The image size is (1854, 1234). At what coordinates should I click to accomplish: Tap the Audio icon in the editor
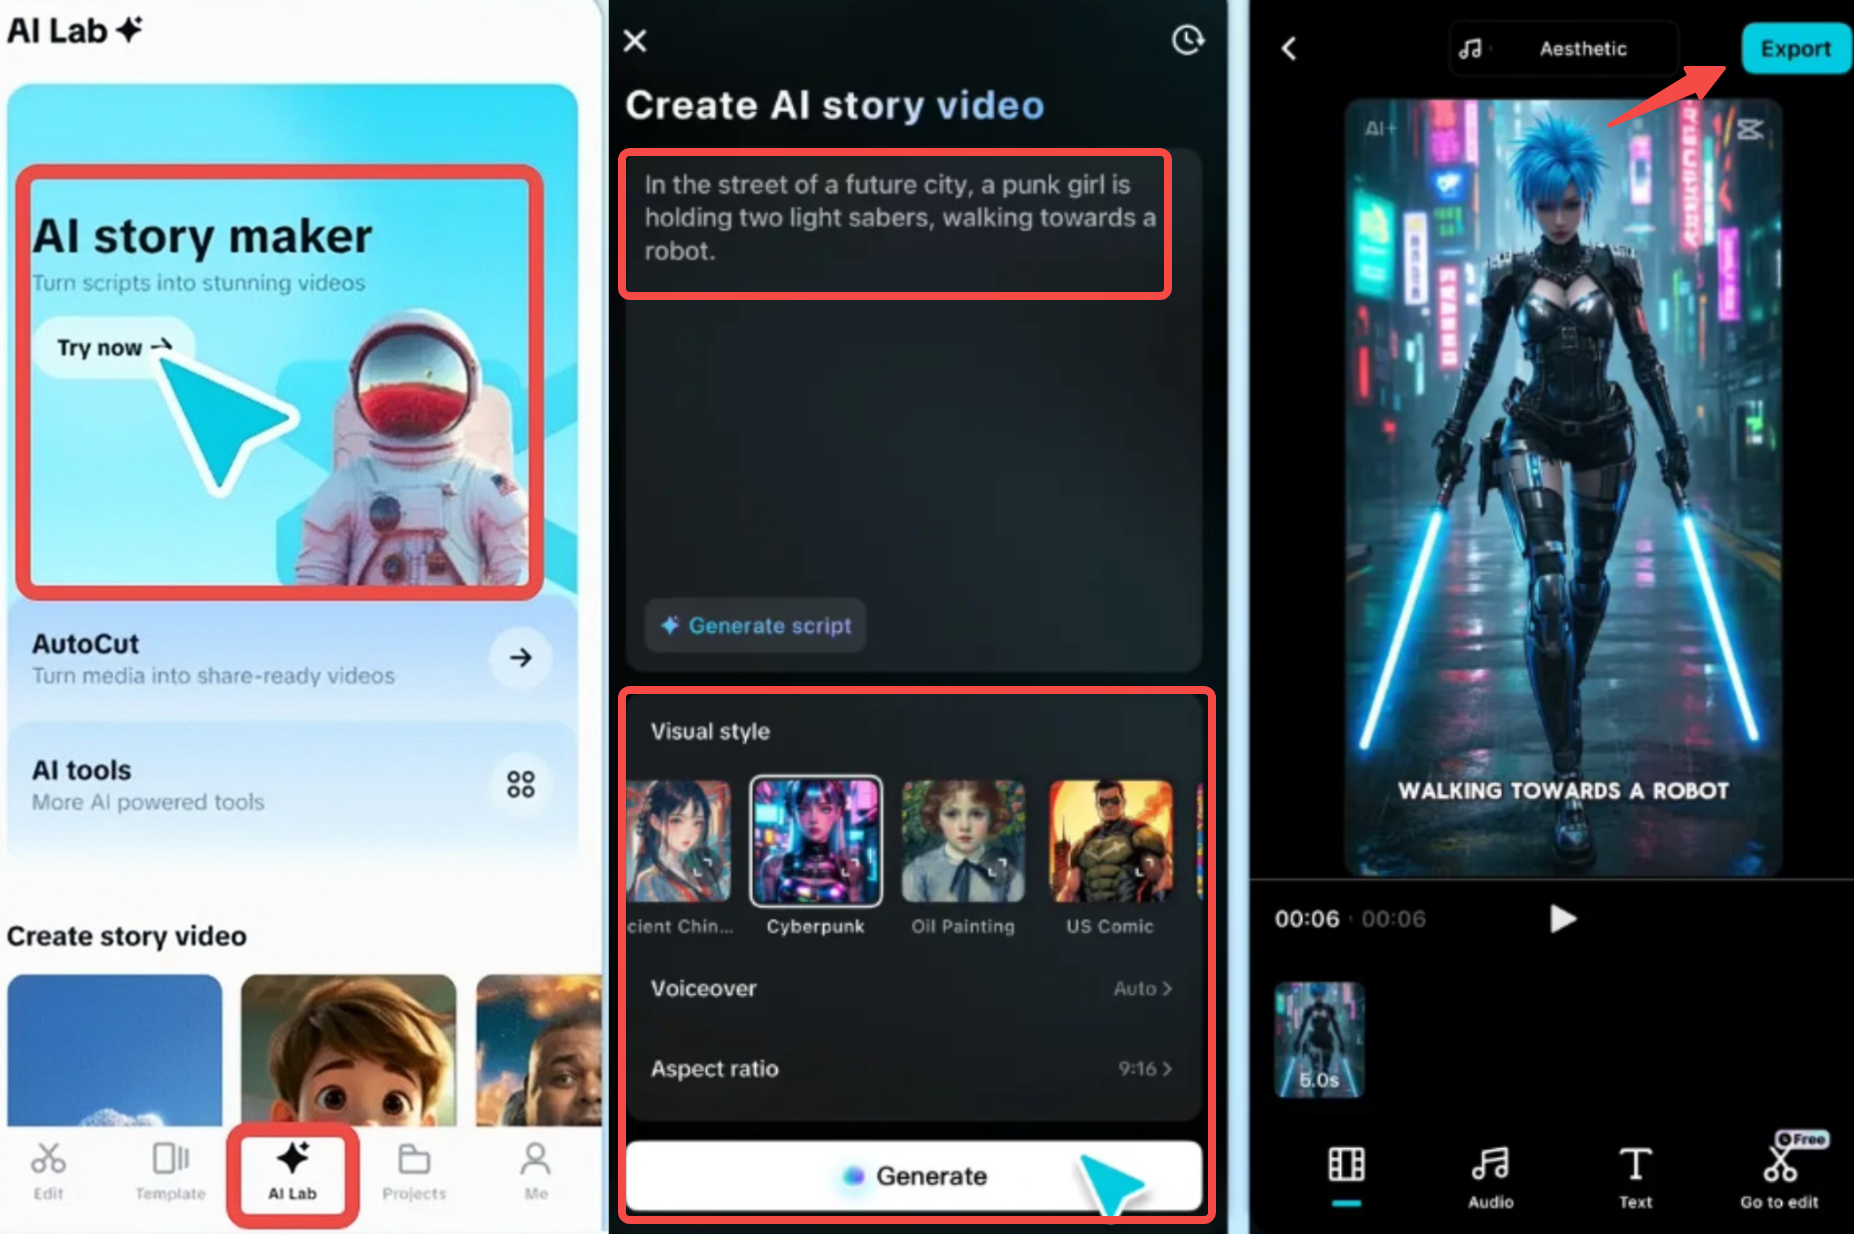pos(1490,1166)
